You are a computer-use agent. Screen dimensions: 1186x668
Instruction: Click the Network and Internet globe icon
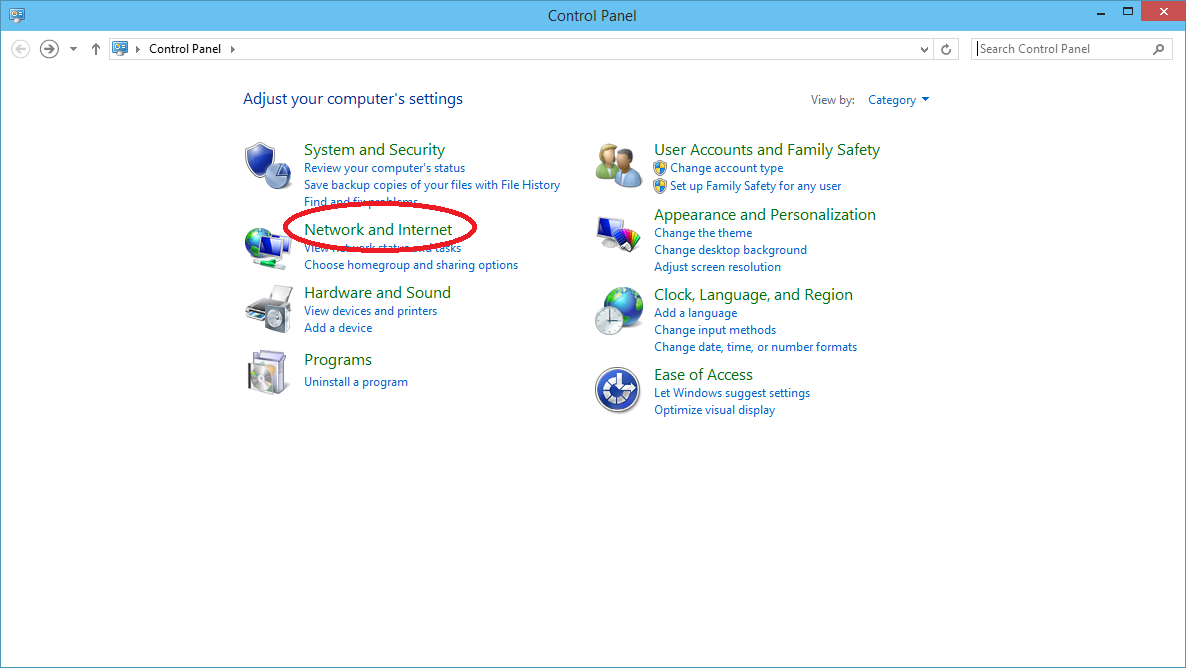point(268,247)
